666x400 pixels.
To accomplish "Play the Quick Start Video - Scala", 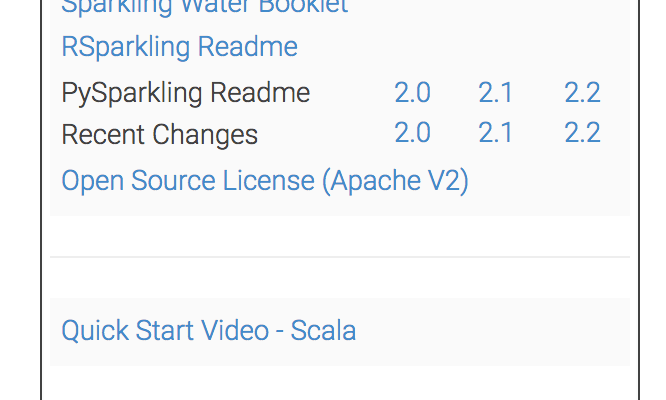I will tap(208, 331).
